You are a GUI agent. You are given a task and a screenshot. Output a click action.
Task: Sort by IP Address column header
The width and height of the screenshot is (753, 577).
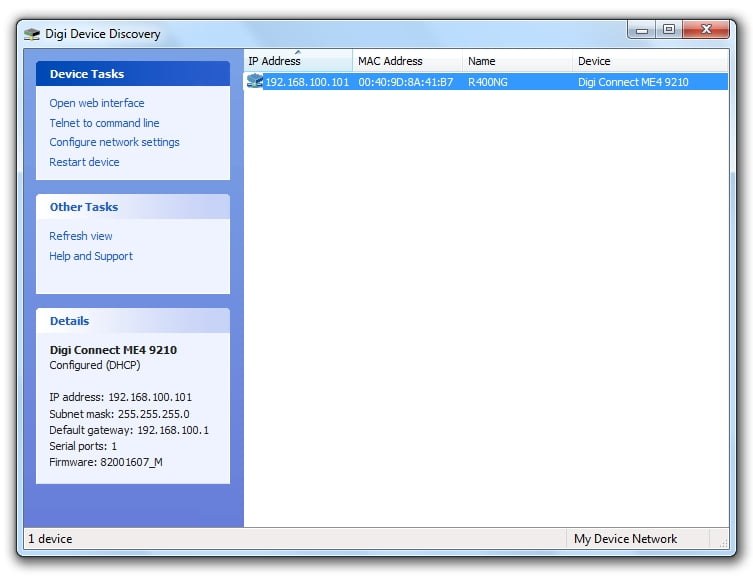click(x=298, y=61)
